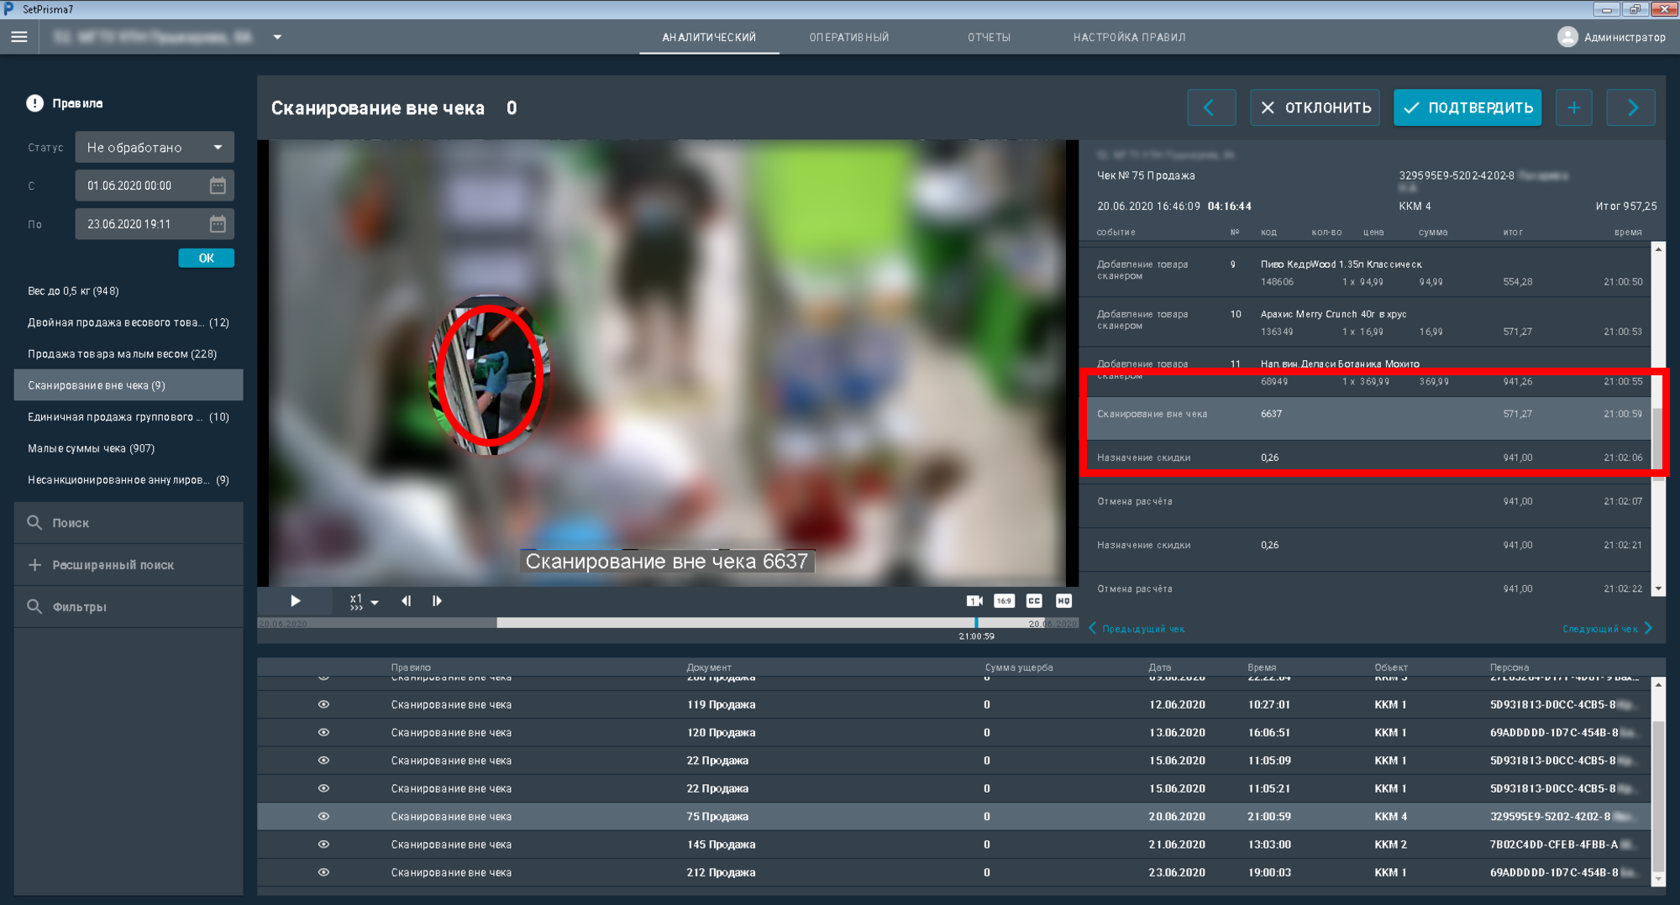This screenshot has width=1680, height=905.
Task: Toggle eye icon for '119 Продажа' row
Action: 324,705
